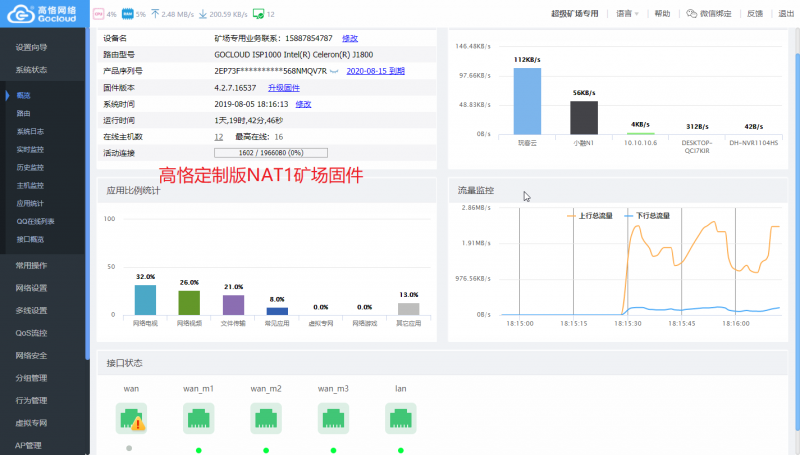Click the lan port icon
Viewport: 800px width, 455px height.
coord(401,418)
